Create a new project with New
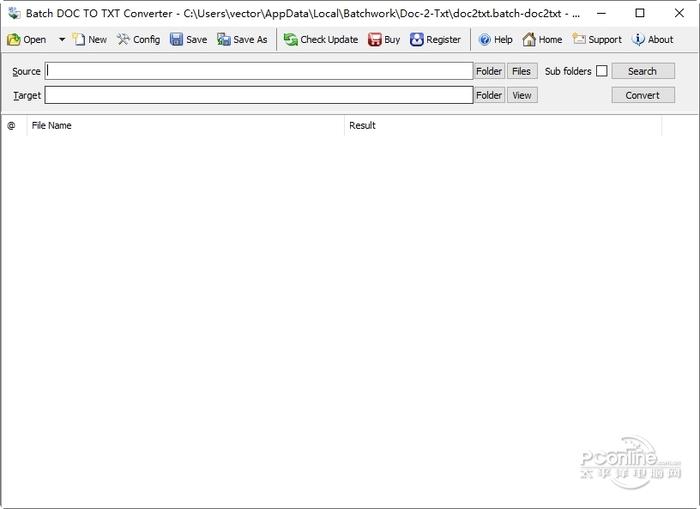The width and height of the screenshot is (700, 509). (x=90, y=40)
